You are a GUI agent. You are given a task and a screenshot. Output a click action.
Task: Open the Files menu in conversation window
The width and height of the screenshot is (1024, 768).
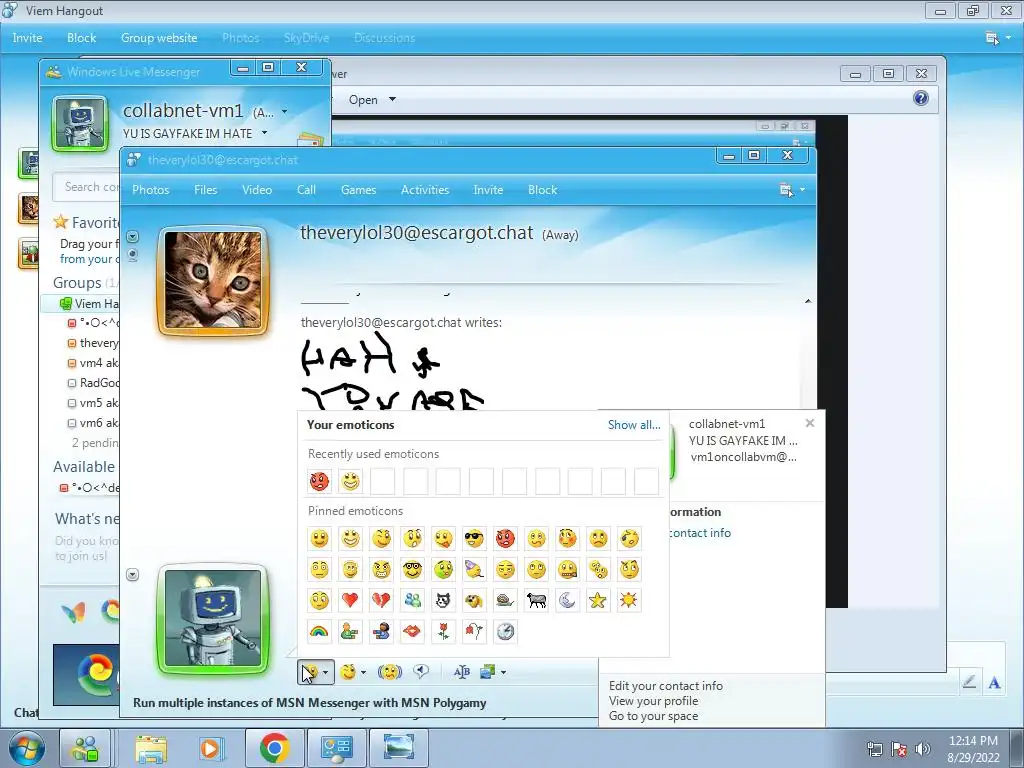(x=206, y=190)
